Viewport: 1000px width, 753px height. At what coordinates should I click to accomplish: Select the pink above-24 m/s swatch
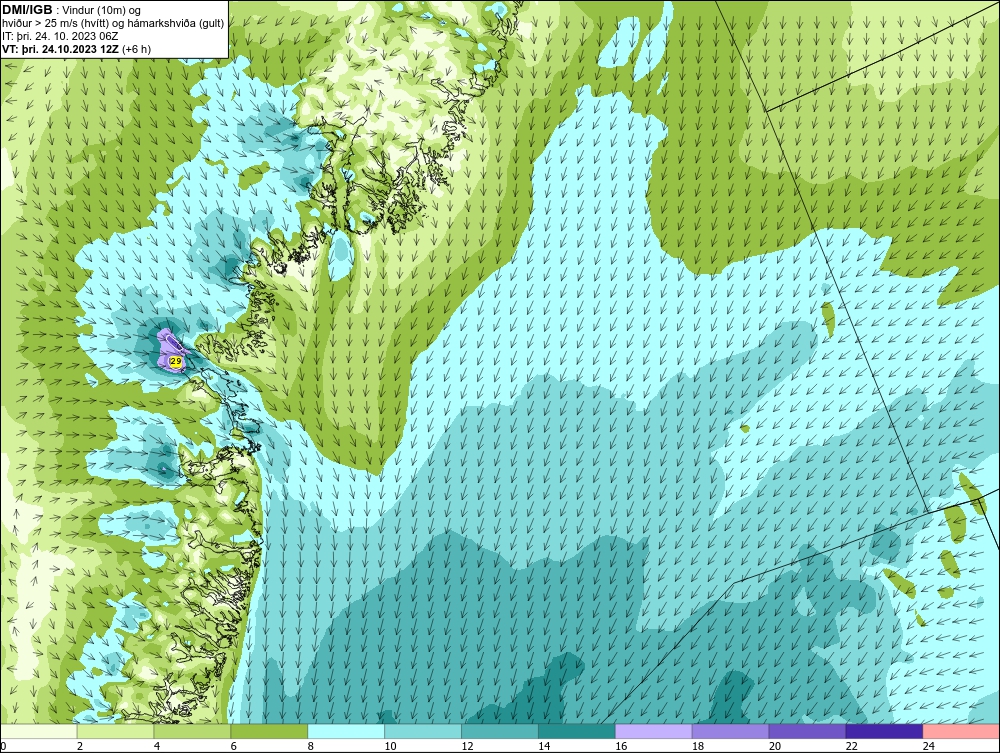coord(961,731)
